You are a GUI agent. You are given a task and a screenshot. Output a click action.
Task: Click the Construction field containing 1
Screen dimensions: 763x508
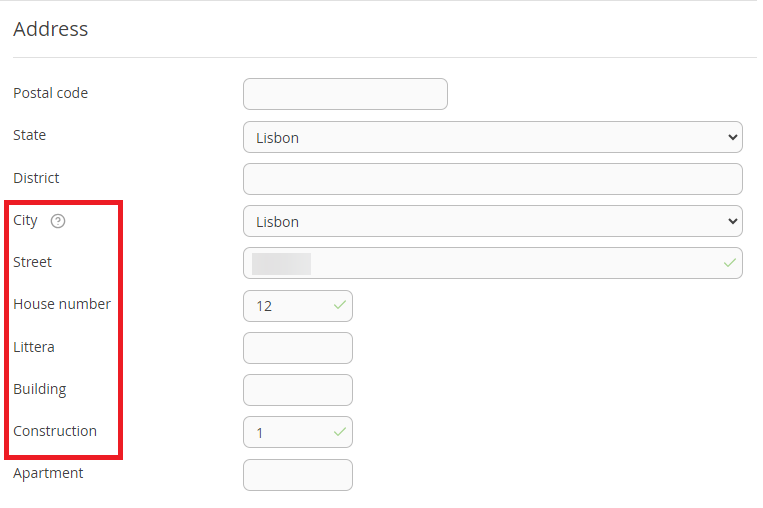[298, 432]
